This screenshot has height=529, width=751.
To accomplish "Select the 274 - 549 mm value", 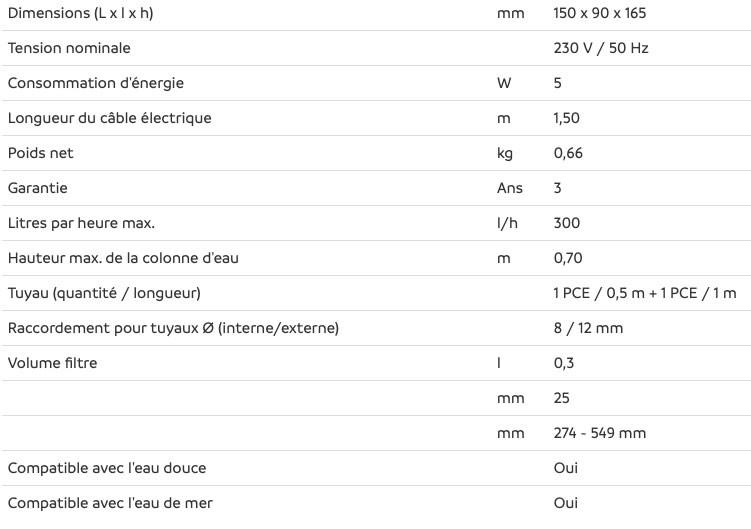I will pos(600,433).
